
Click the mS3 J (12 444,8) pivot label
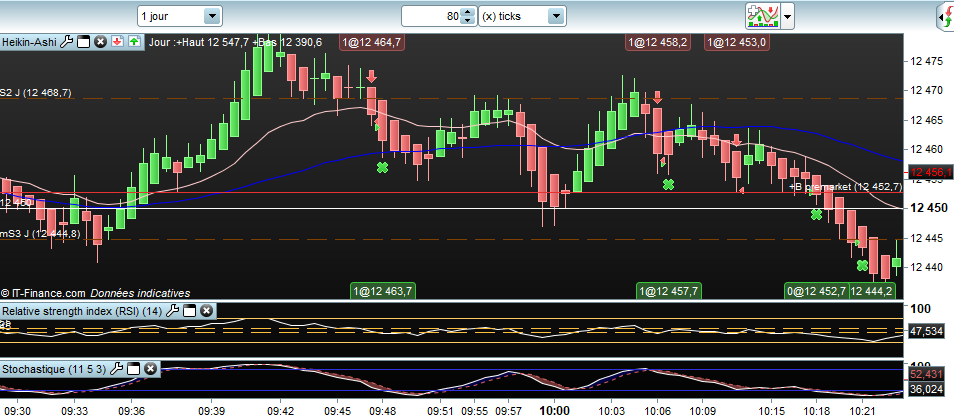point(40,234)
